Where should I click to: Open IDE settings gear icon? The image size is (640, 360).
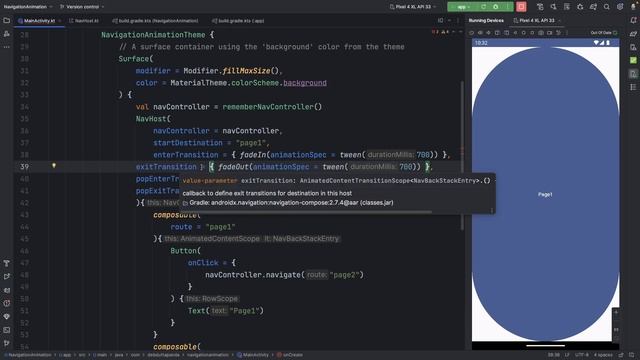click(620, 7)
